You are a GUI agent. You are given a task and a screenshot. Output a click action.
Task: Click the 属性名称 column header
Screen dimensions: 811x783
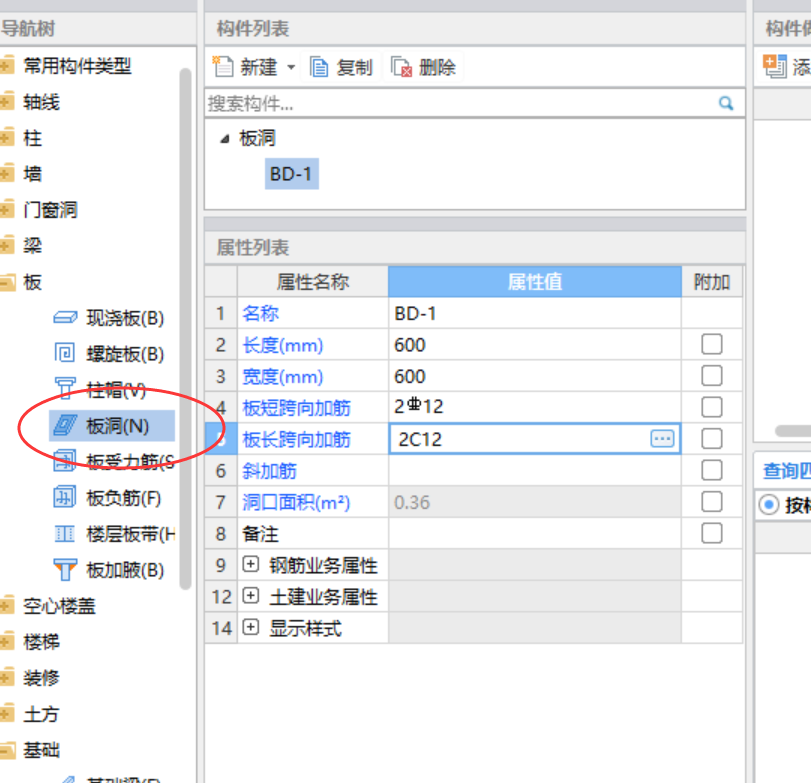pos(312,282)
